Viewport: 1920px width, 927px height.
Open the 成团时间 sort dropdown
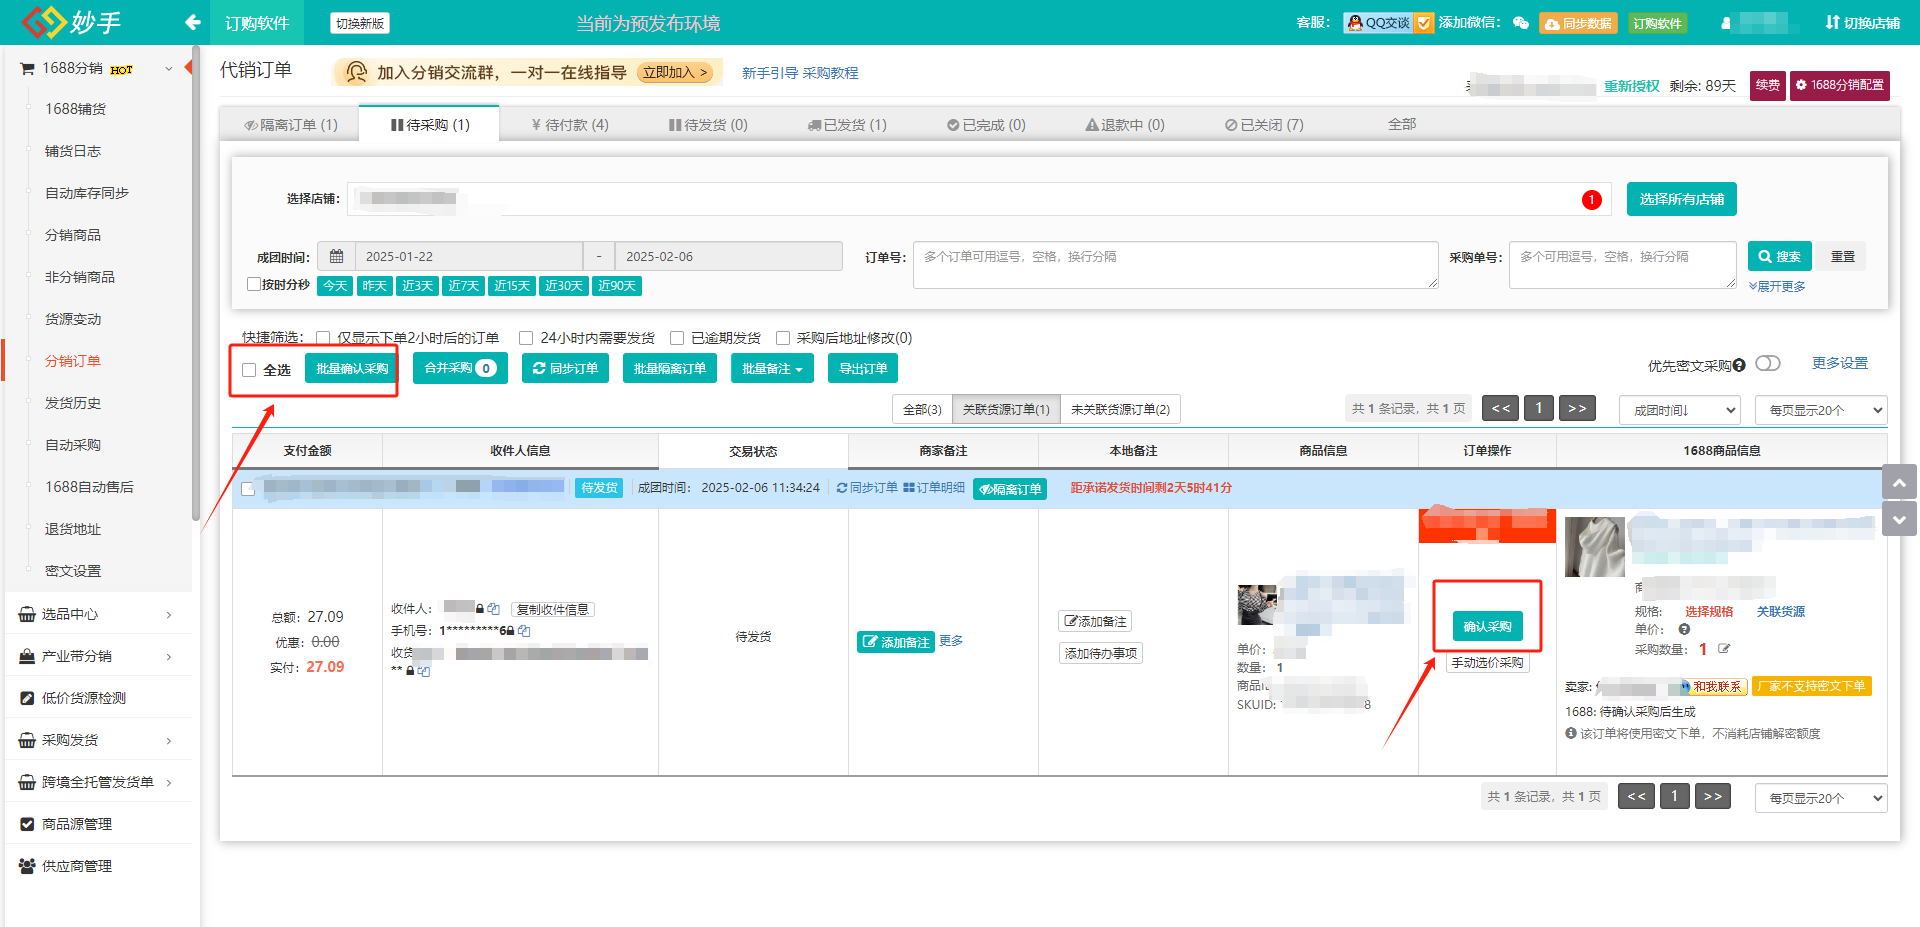point(1680,410)
